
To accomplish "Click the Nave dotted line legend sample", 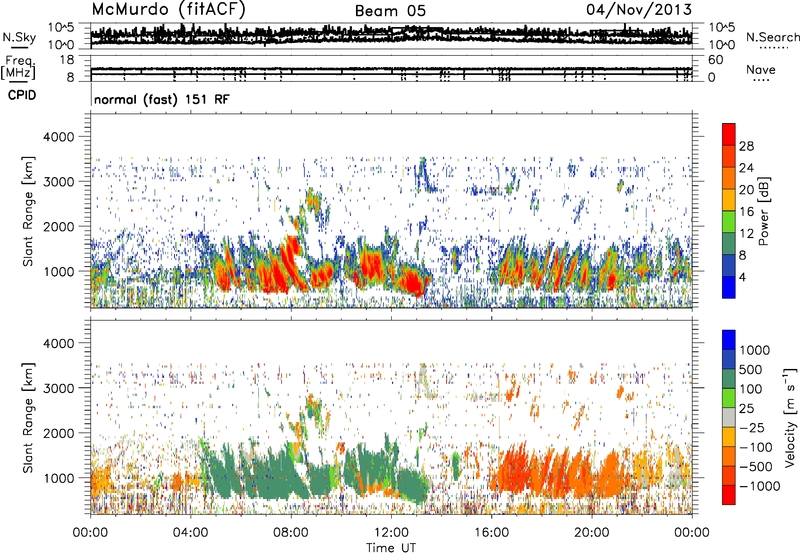I will click(x=762, y=81).
